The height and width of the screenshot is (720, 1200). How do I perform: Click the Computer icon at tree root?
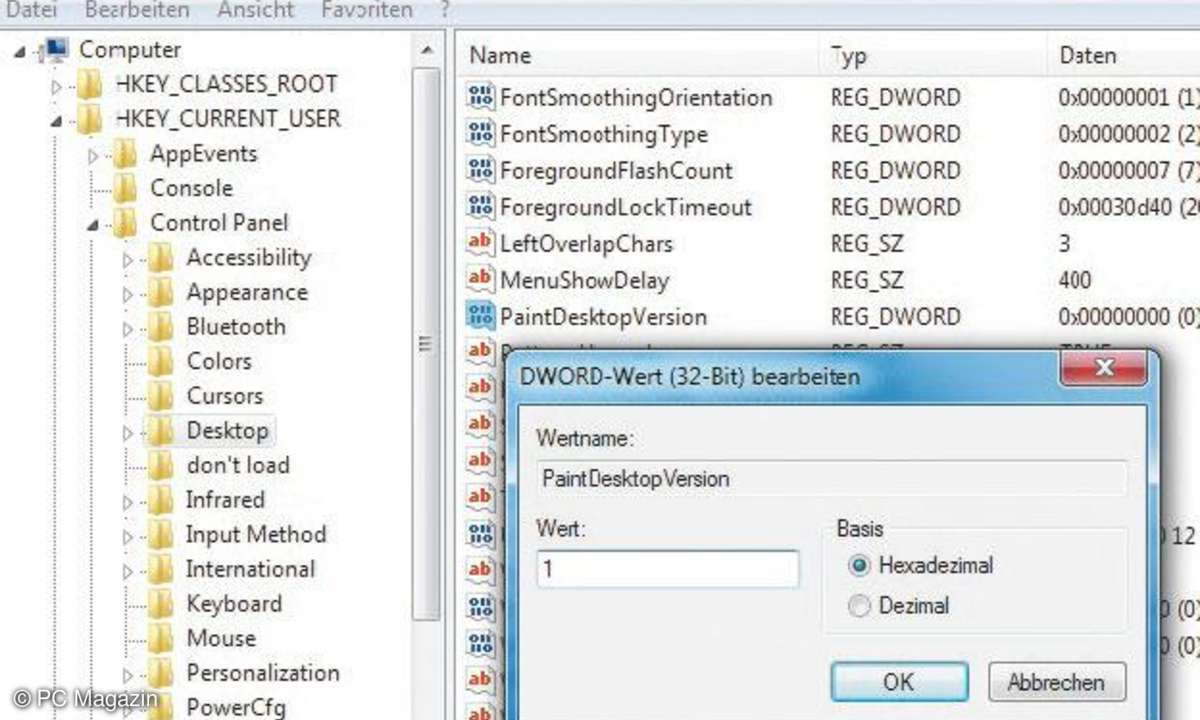(x=56, y=50)
